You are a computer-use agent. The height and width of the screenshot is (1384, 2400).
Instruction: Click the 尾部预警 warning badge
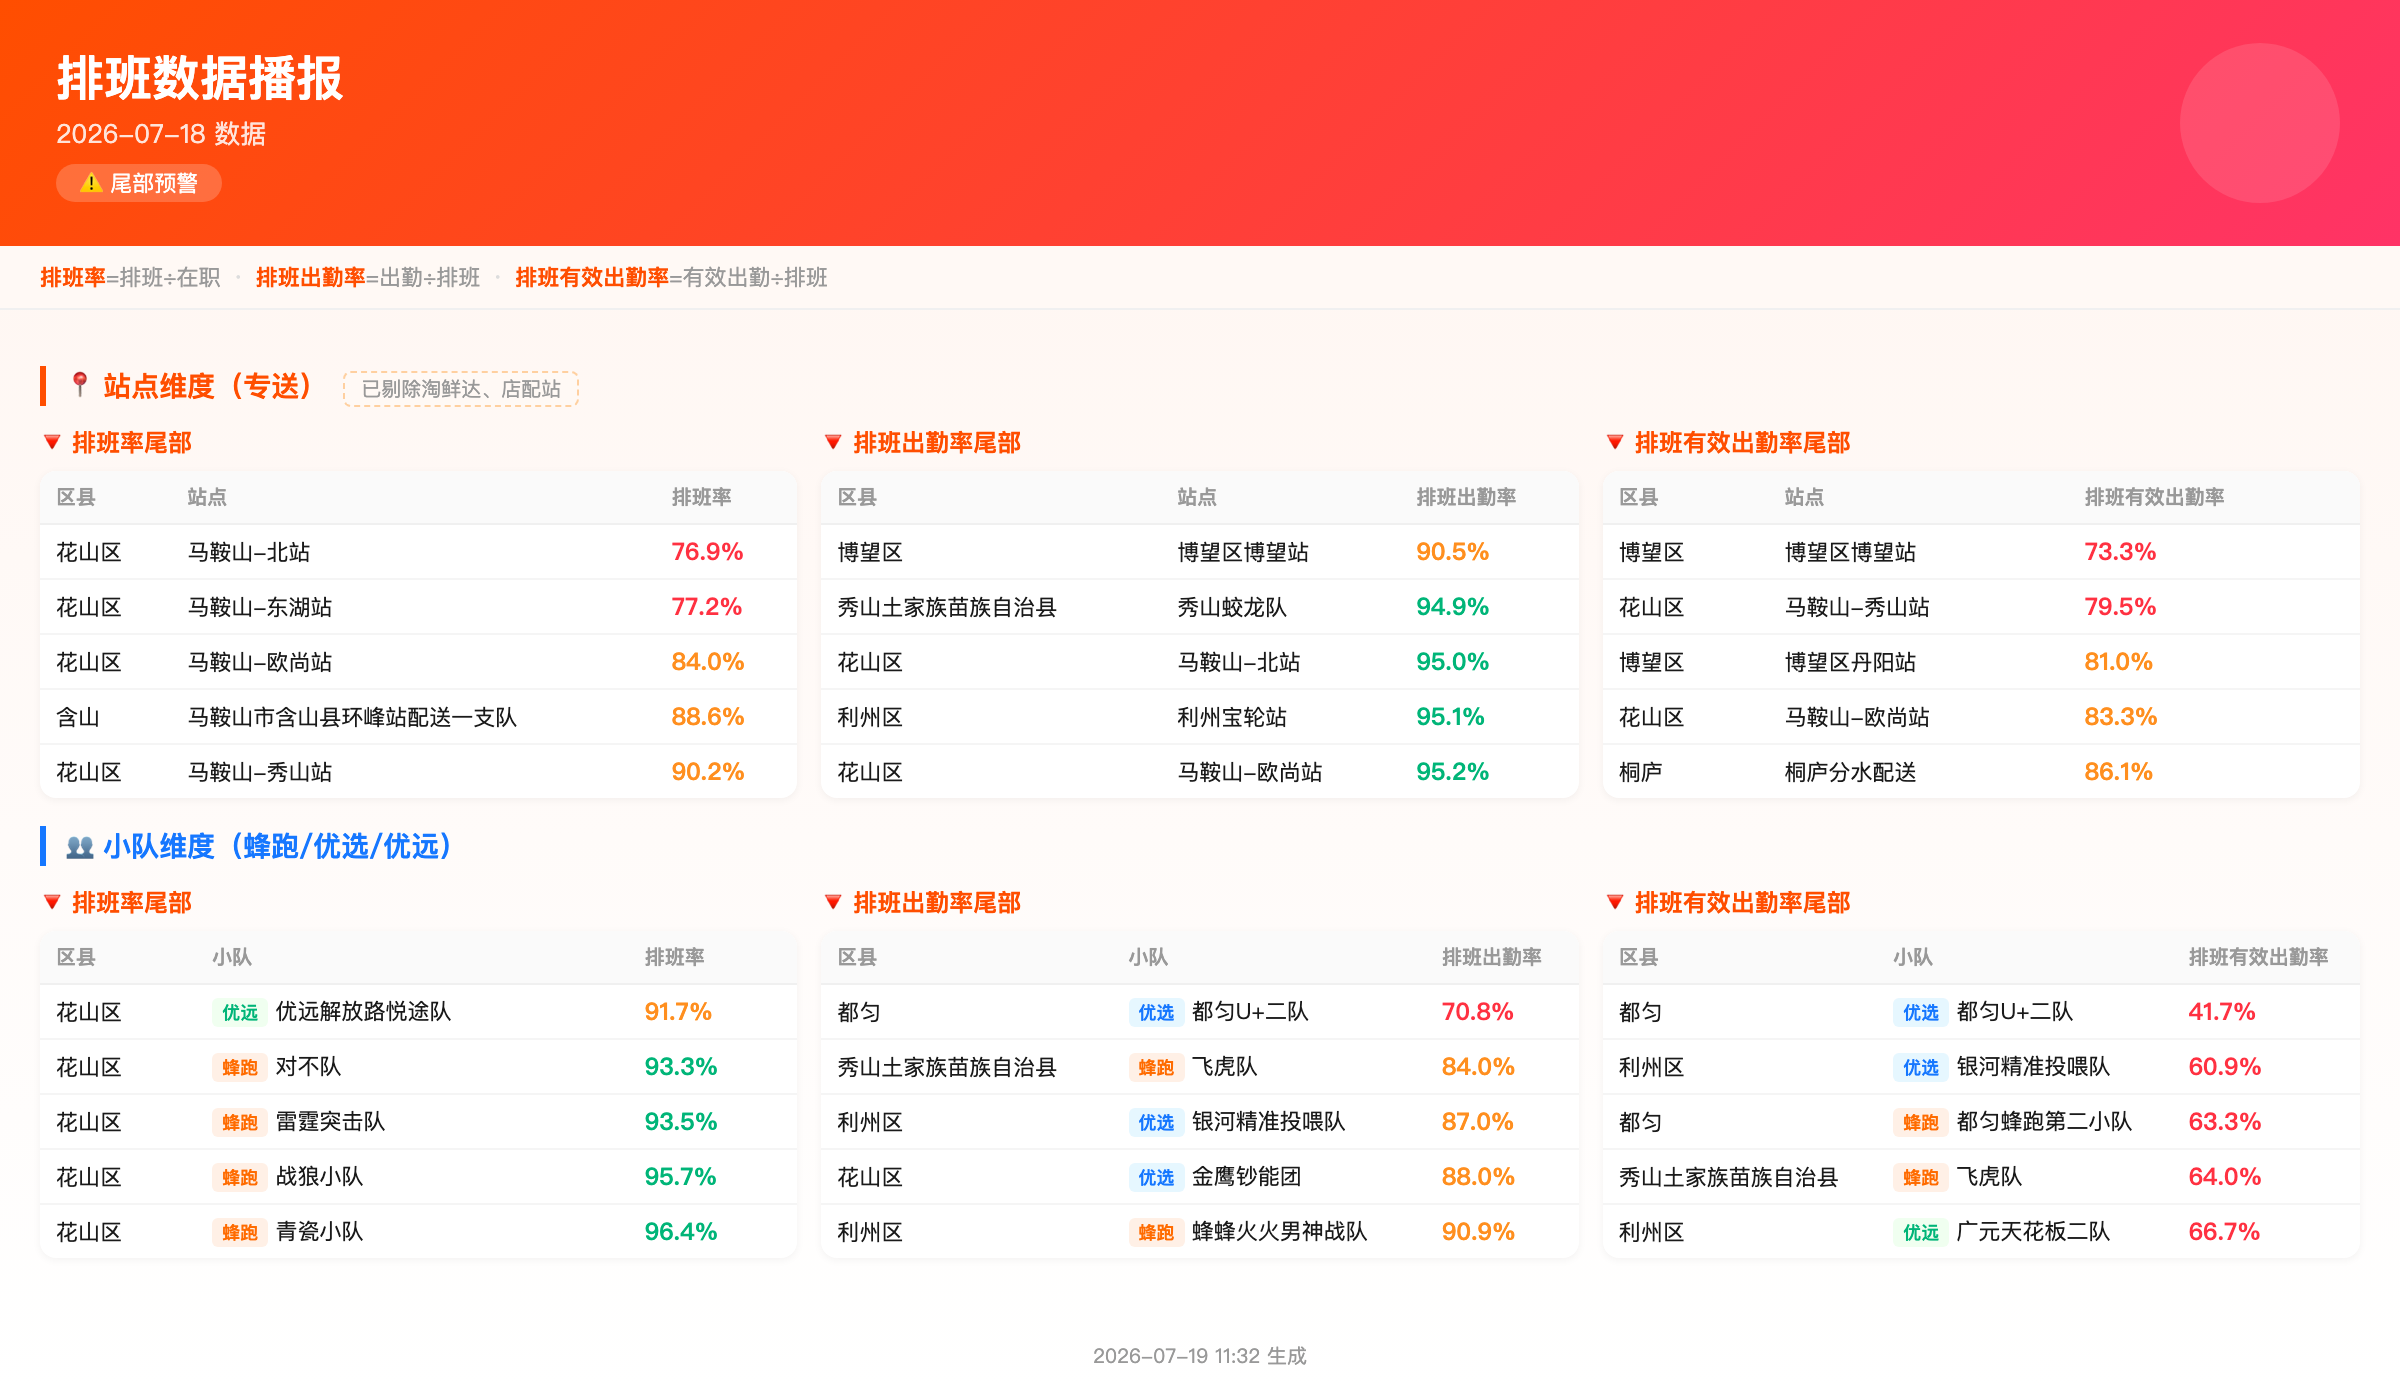[139, 183]
